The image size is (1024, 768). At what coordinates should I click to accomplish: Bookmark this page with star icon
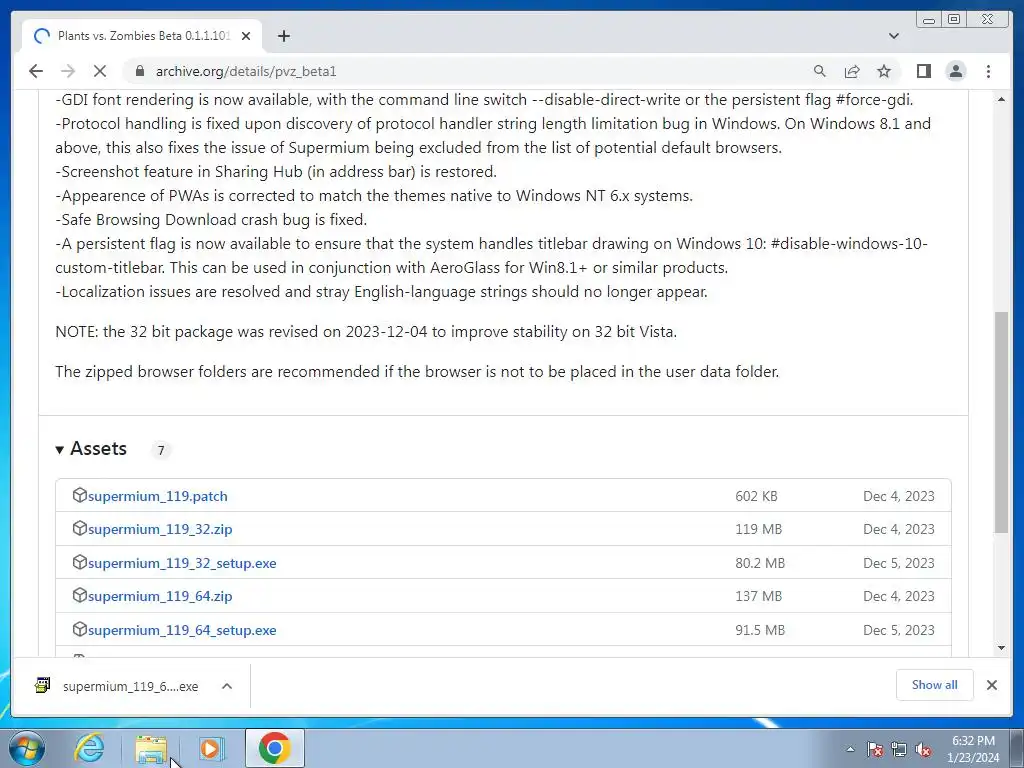point(884,71)
